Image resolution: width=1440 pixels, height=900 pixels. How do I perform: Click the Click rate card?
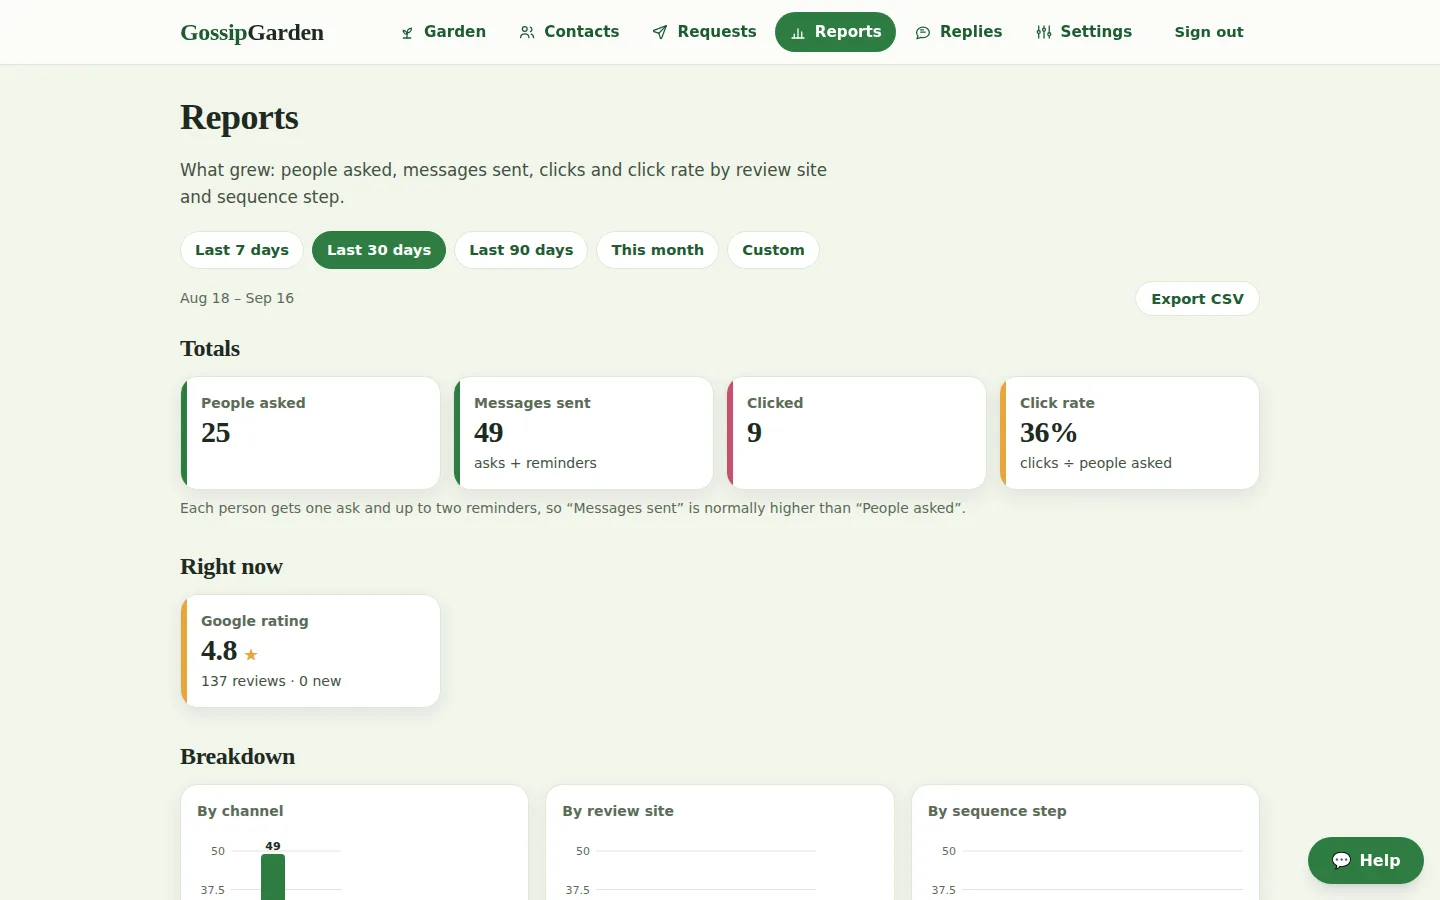1130,433
